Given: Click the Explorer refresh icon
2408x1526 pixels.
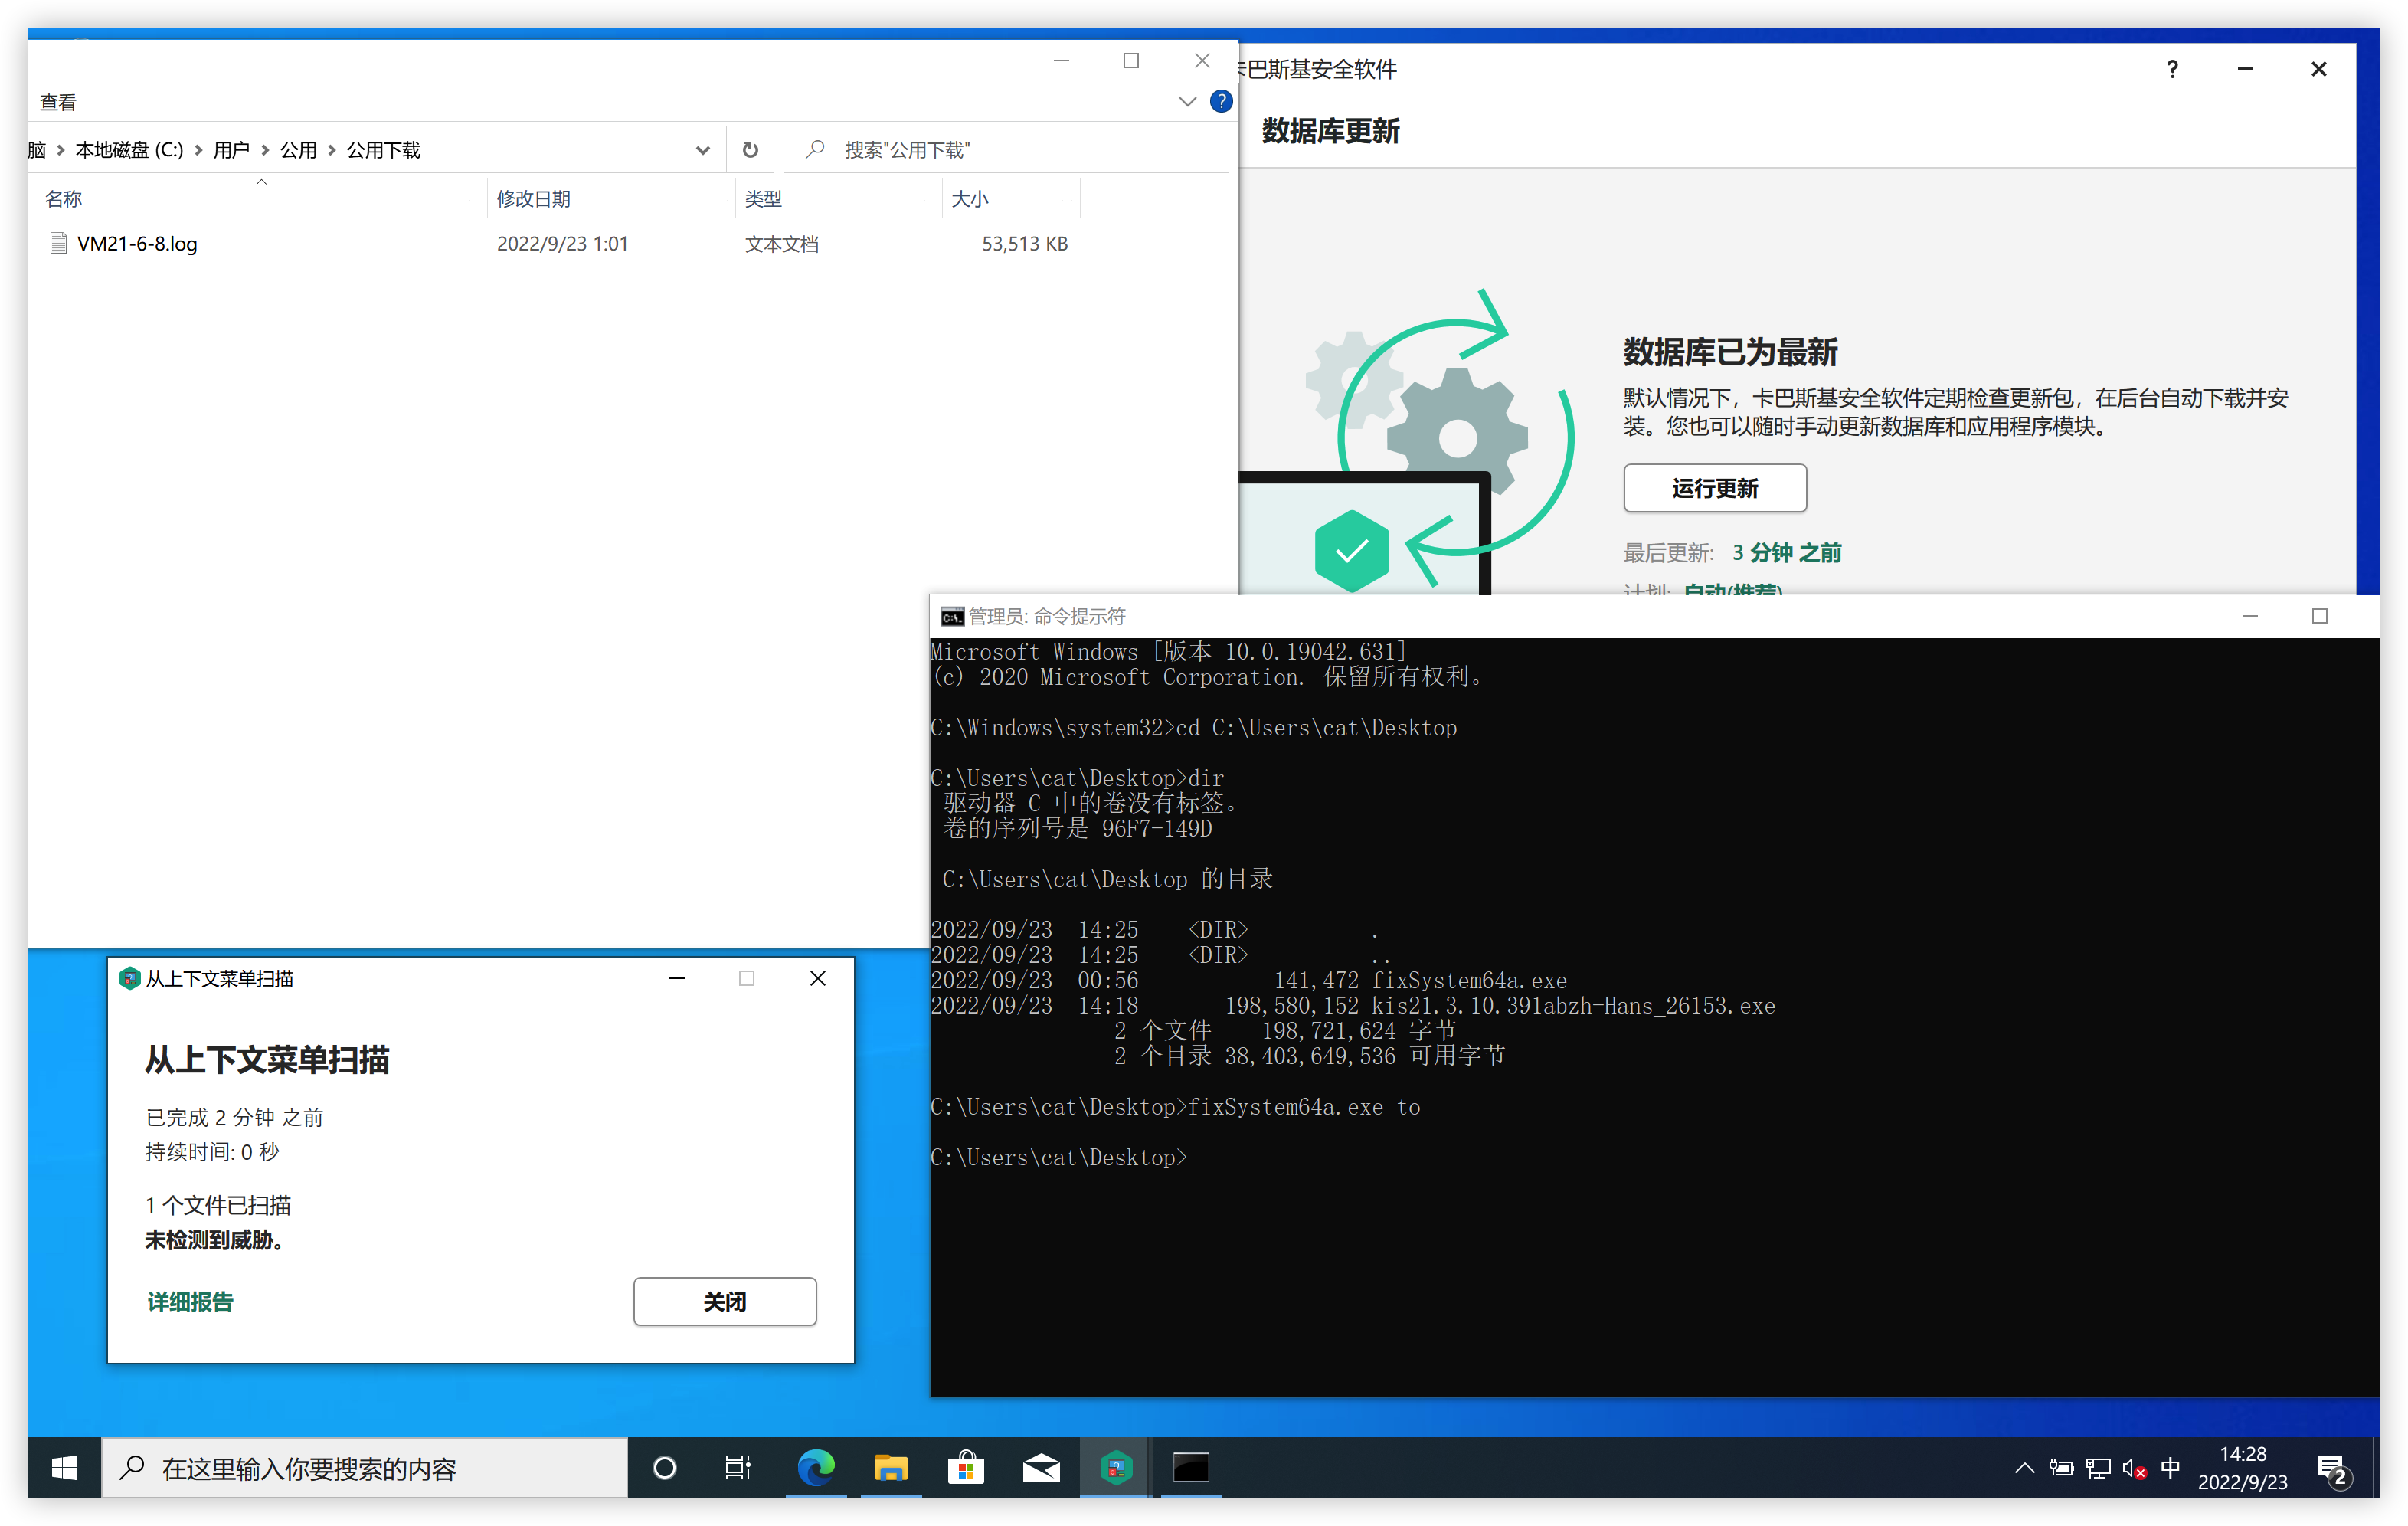Looking at the screenshot, I should 750,150.
